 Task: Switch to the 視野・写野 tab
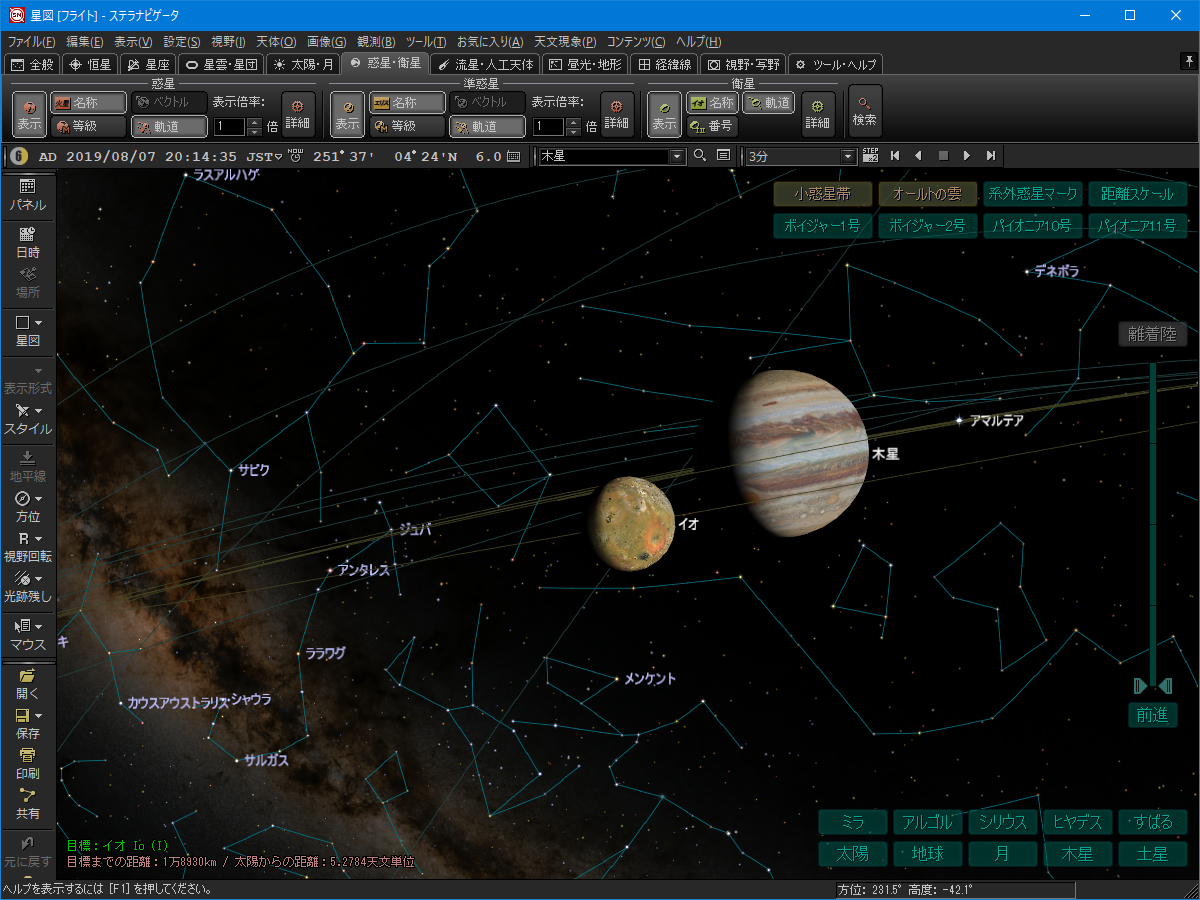(x=744, y=64)
